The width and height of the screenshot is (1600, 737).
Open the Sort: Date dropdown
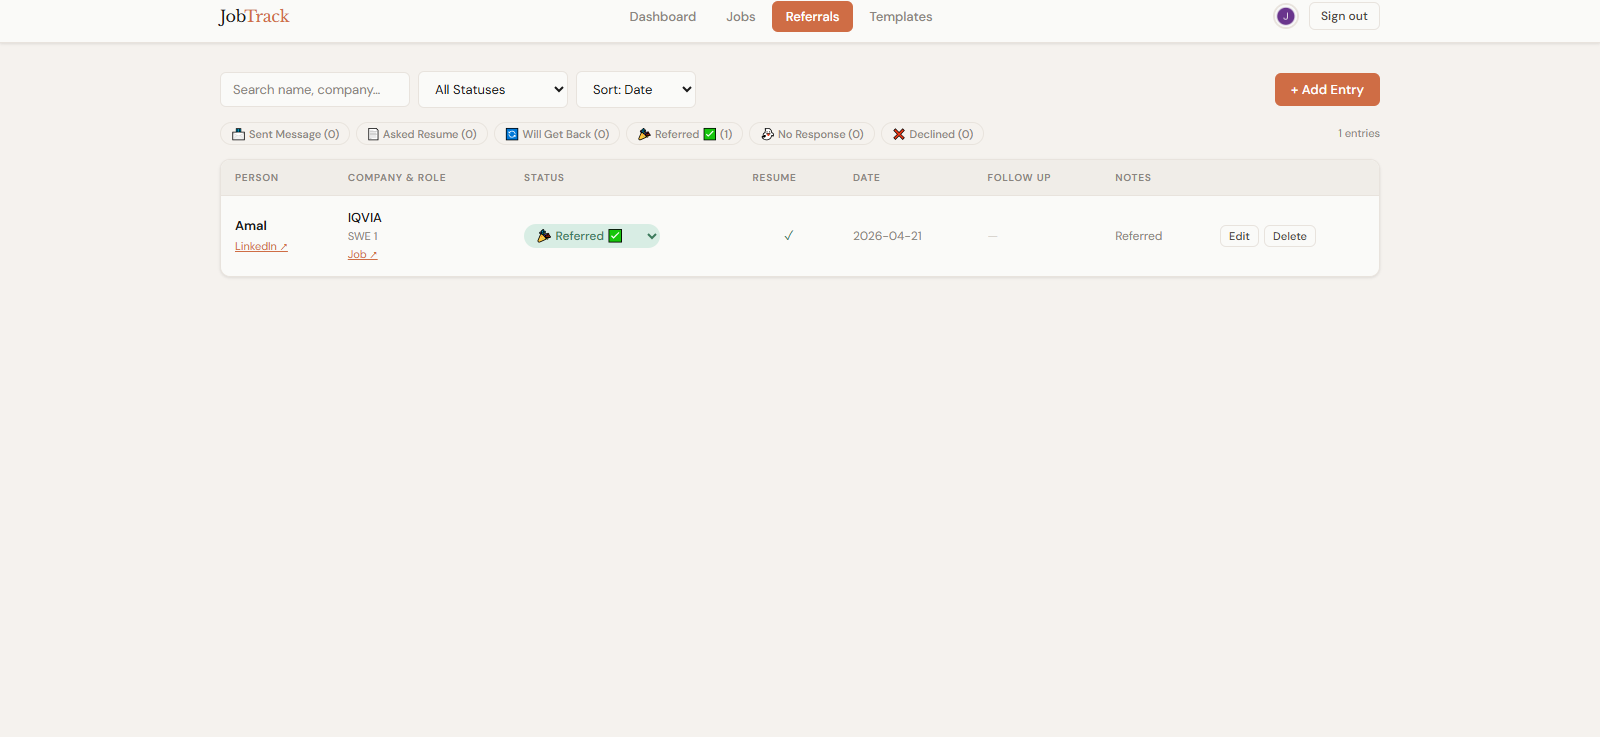(x=636, y=89)
